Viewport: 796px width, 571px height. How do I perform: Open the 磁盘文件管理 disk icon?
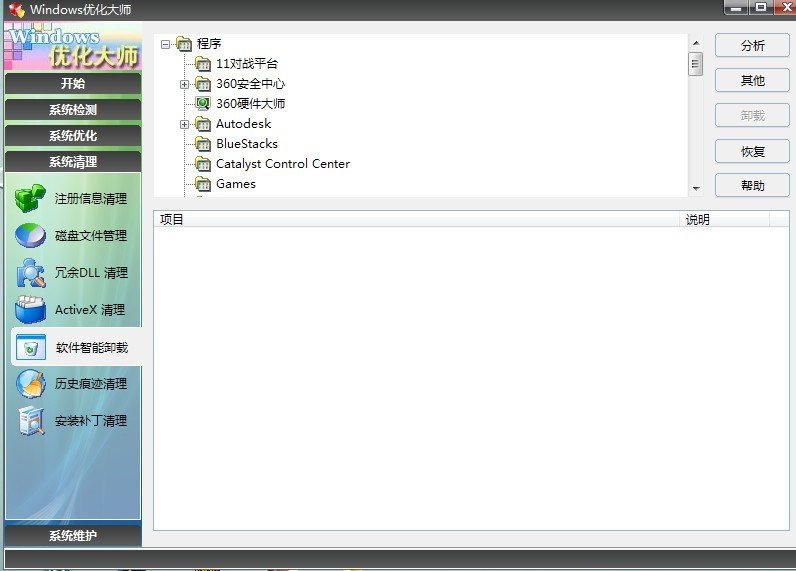pos(30,236)
